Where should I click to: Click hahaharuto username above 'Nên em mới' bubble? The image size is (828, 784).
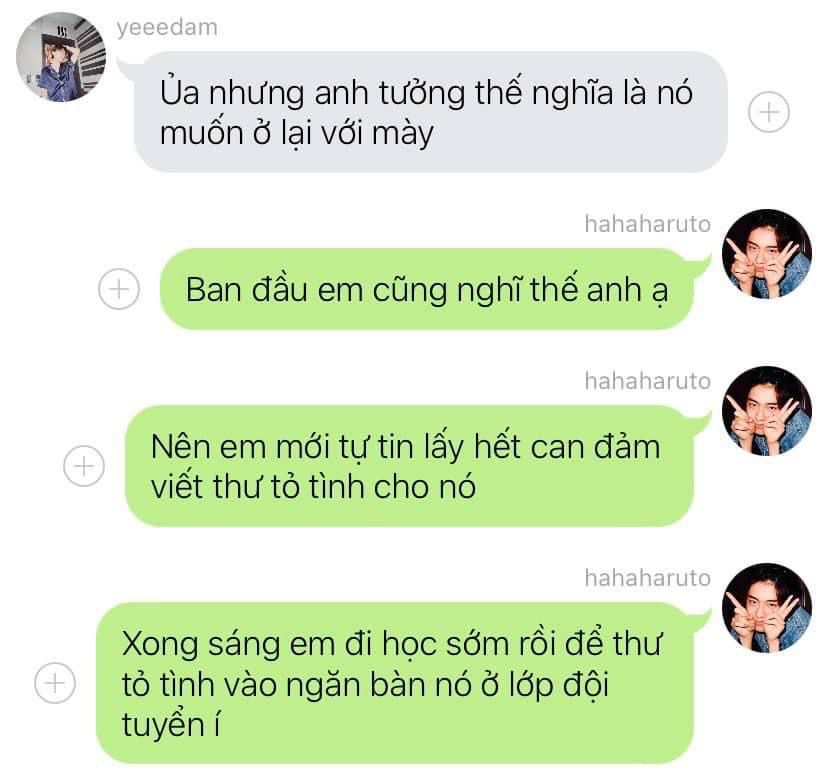[x=647, y=381]
